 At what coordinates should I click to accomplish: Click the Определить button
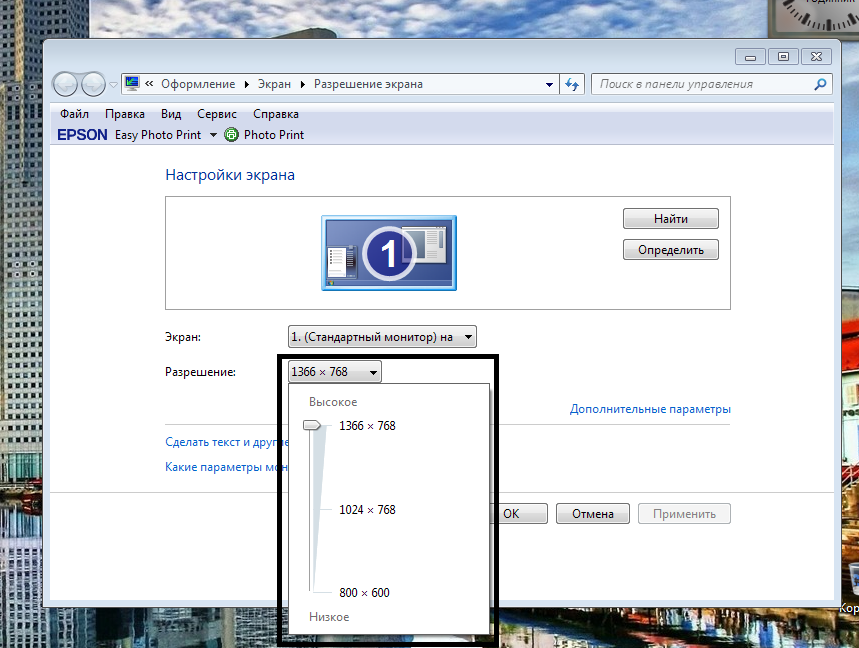(671, 250)
